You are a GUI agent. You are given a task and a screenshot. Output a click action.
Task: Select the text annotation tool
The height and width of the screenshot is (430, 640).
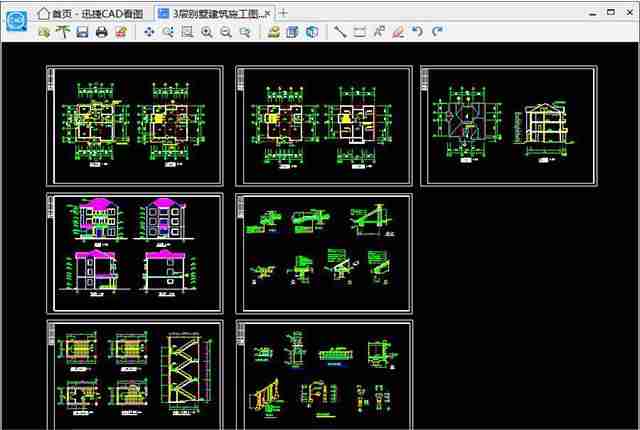(379, 31)
